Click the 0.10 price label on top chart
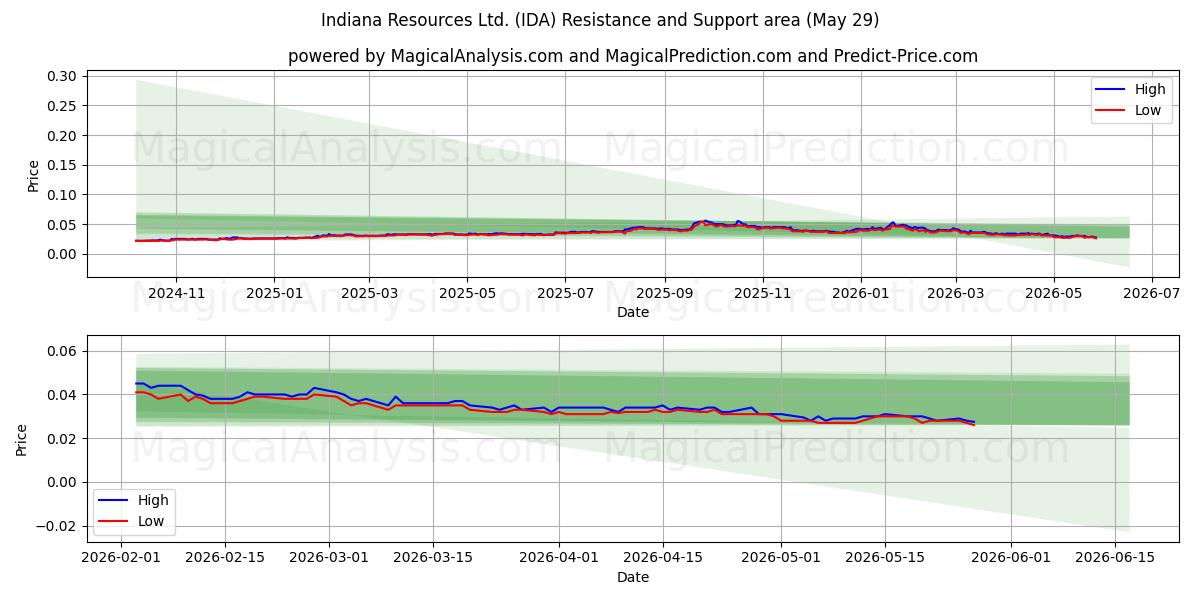The width and height of the screenshot is (1200, 600). (62, 195)
